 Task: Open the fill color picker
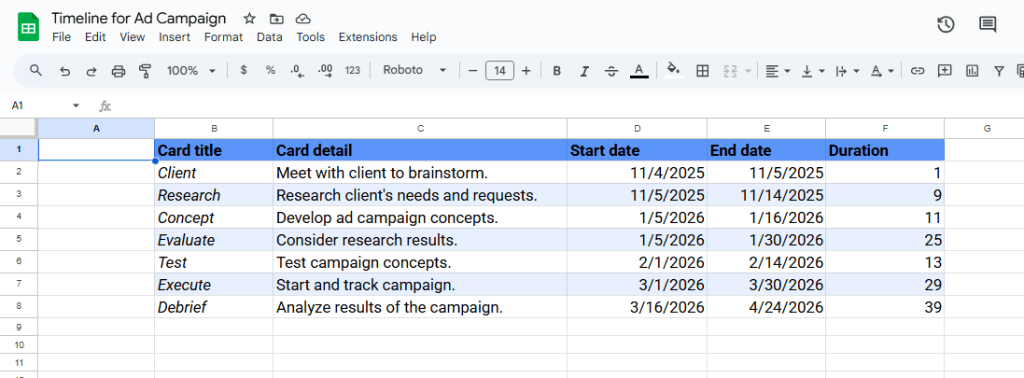pyautogui.click(x=674, y=71)
